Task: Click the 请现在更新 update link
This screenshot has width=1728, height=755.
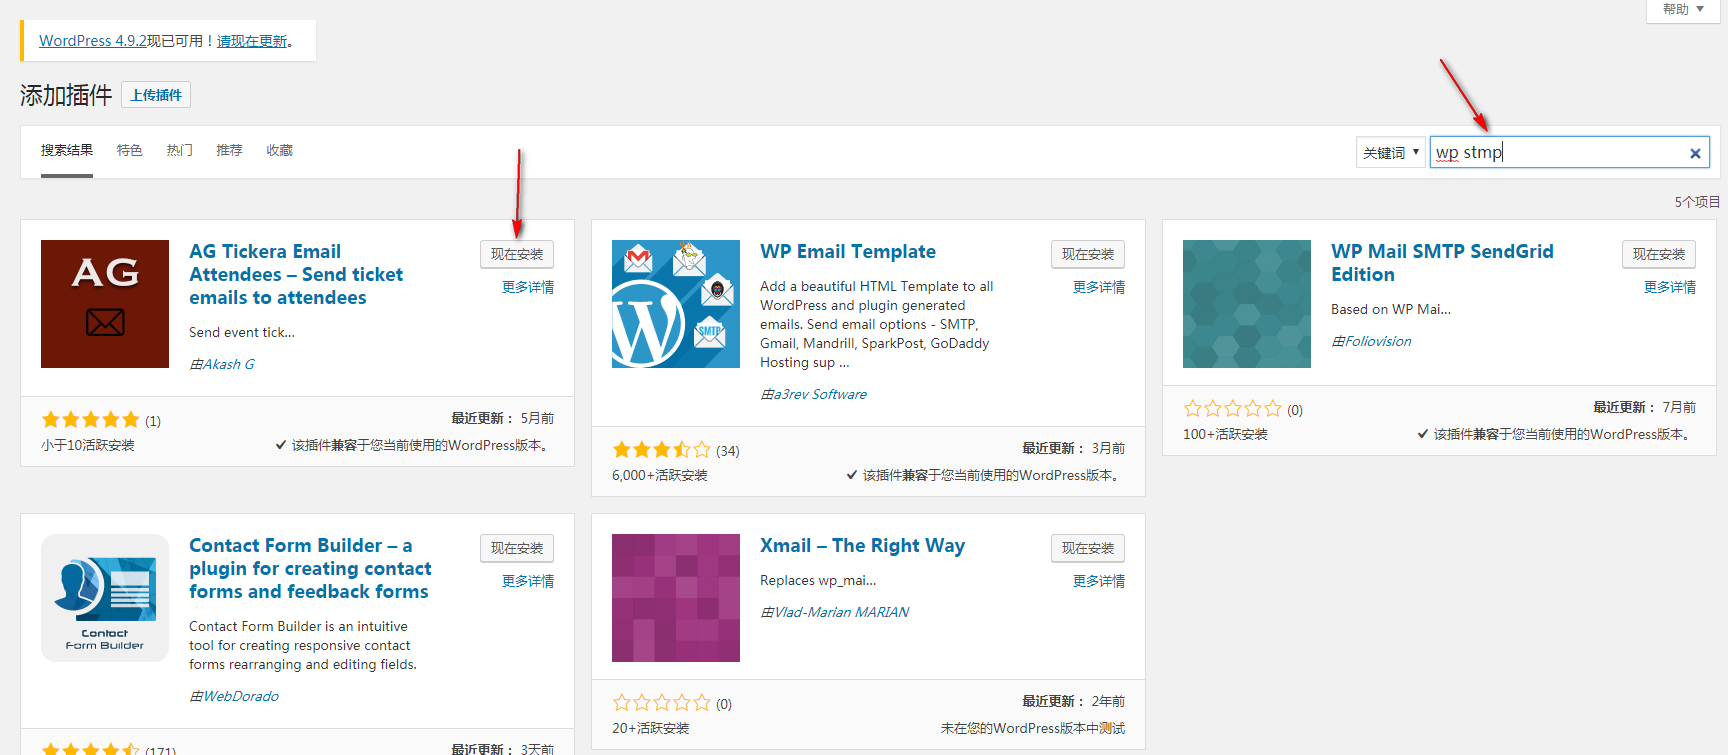Action: [x=252, y=41]
